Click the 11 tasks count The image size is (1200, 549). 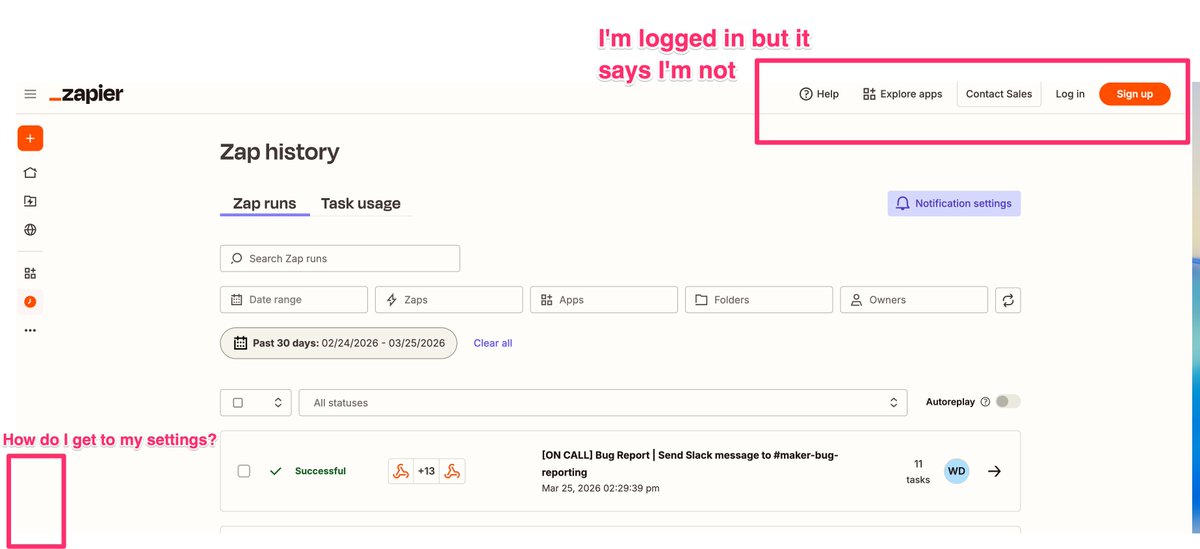(918, 472)
